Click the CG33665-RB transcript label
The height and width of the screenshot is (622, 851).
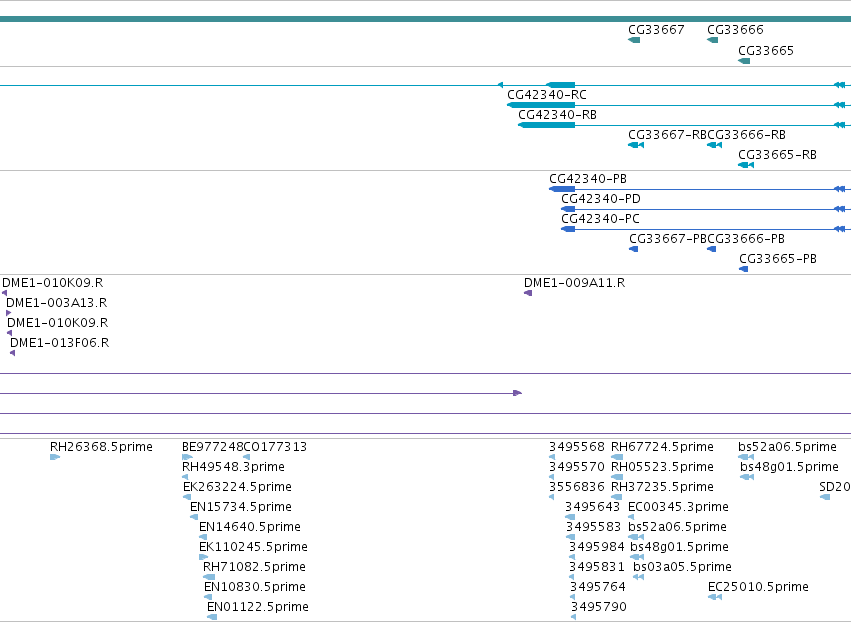(x=777, y=155)
